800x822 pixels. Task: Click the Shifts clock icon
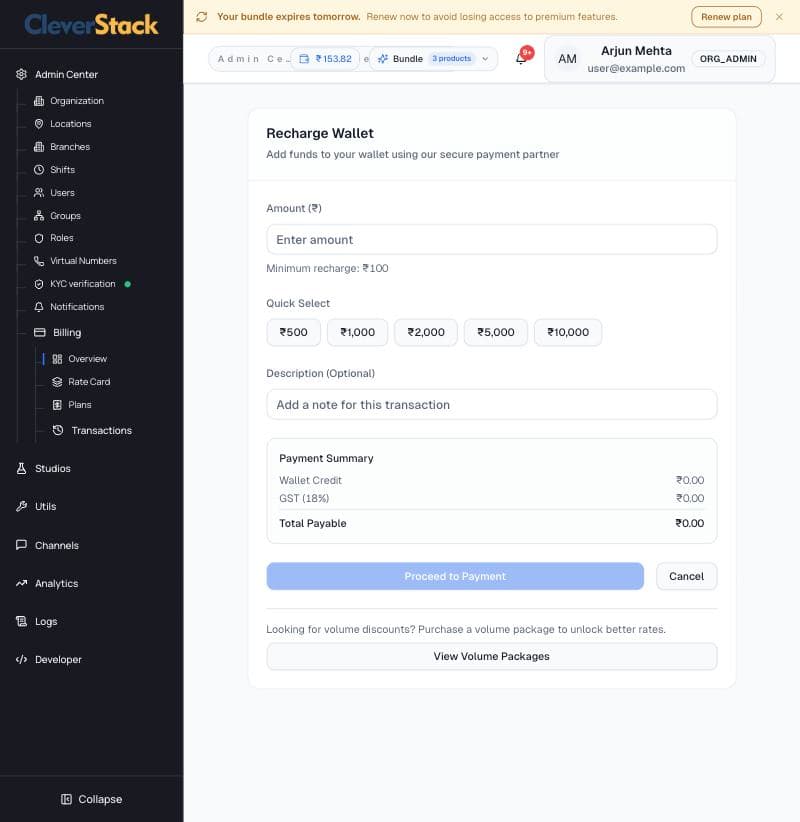click(39, 170)
